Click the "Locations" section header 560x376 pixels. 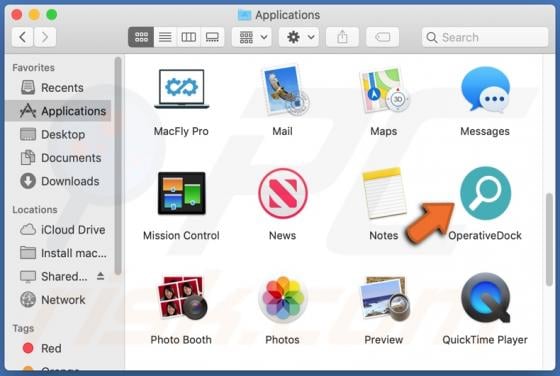click(35, 210)
